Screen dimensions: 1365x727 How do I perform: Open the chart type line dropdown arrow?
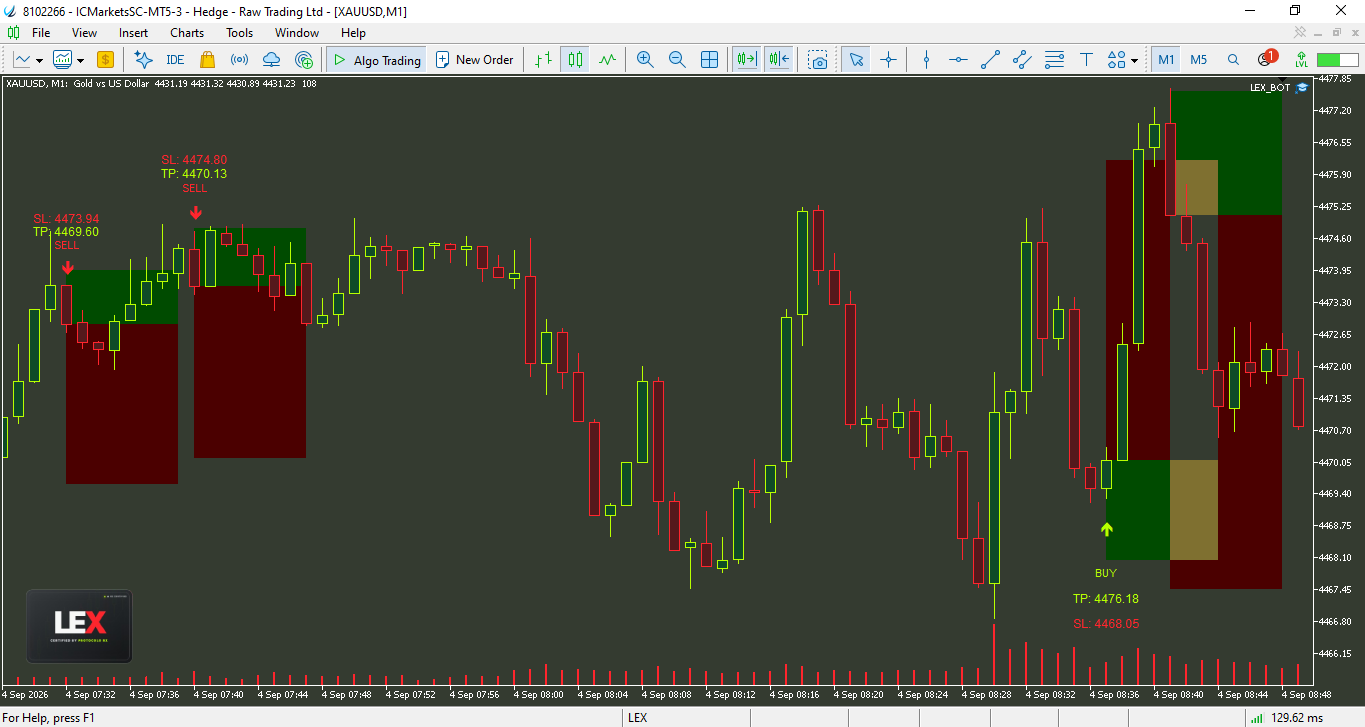point(39,60)
